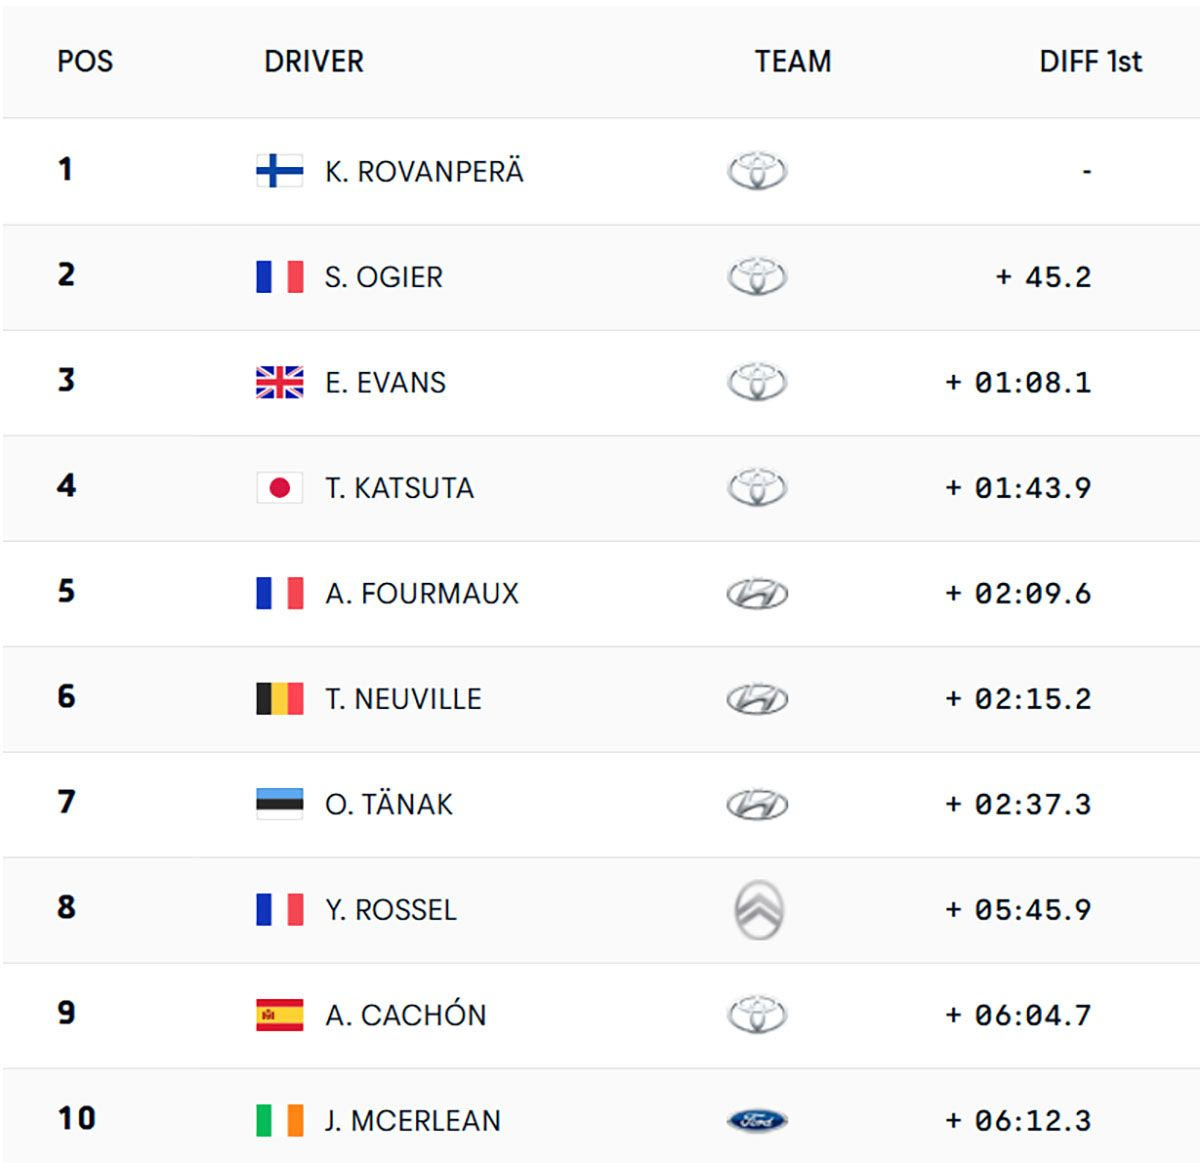Image resolution: width=1200 pixels, height=1163 pixels.
Task: Click the Belgium flag next to Neuville
Action: 279,698
